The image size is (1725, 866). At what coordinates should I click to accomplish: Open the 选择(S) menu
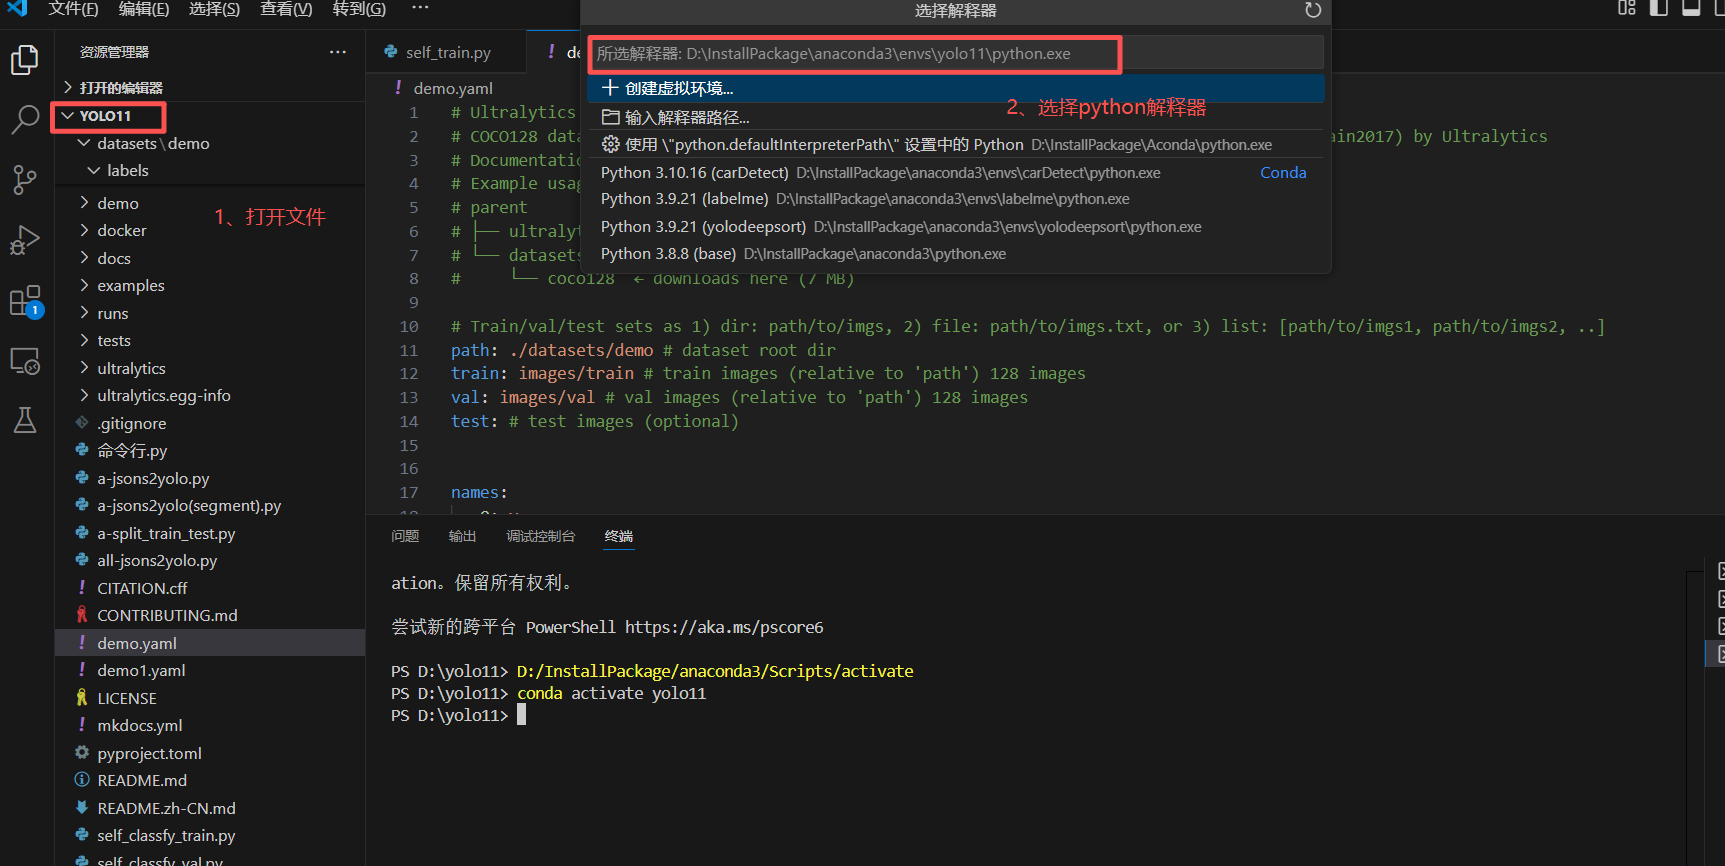tap(214, 9)
